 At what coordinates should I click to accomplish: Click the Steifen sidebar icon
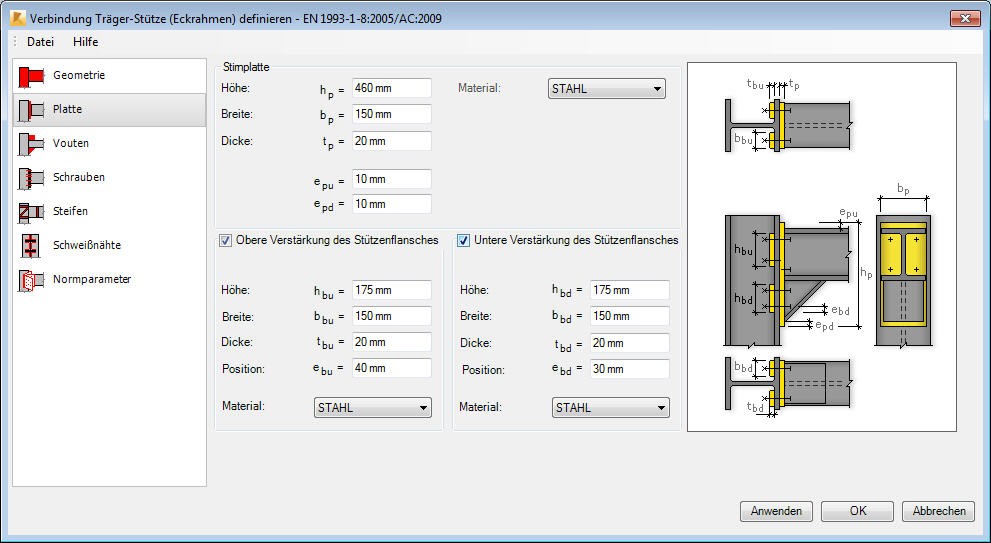pyautogui.click(x=30, y=212)
